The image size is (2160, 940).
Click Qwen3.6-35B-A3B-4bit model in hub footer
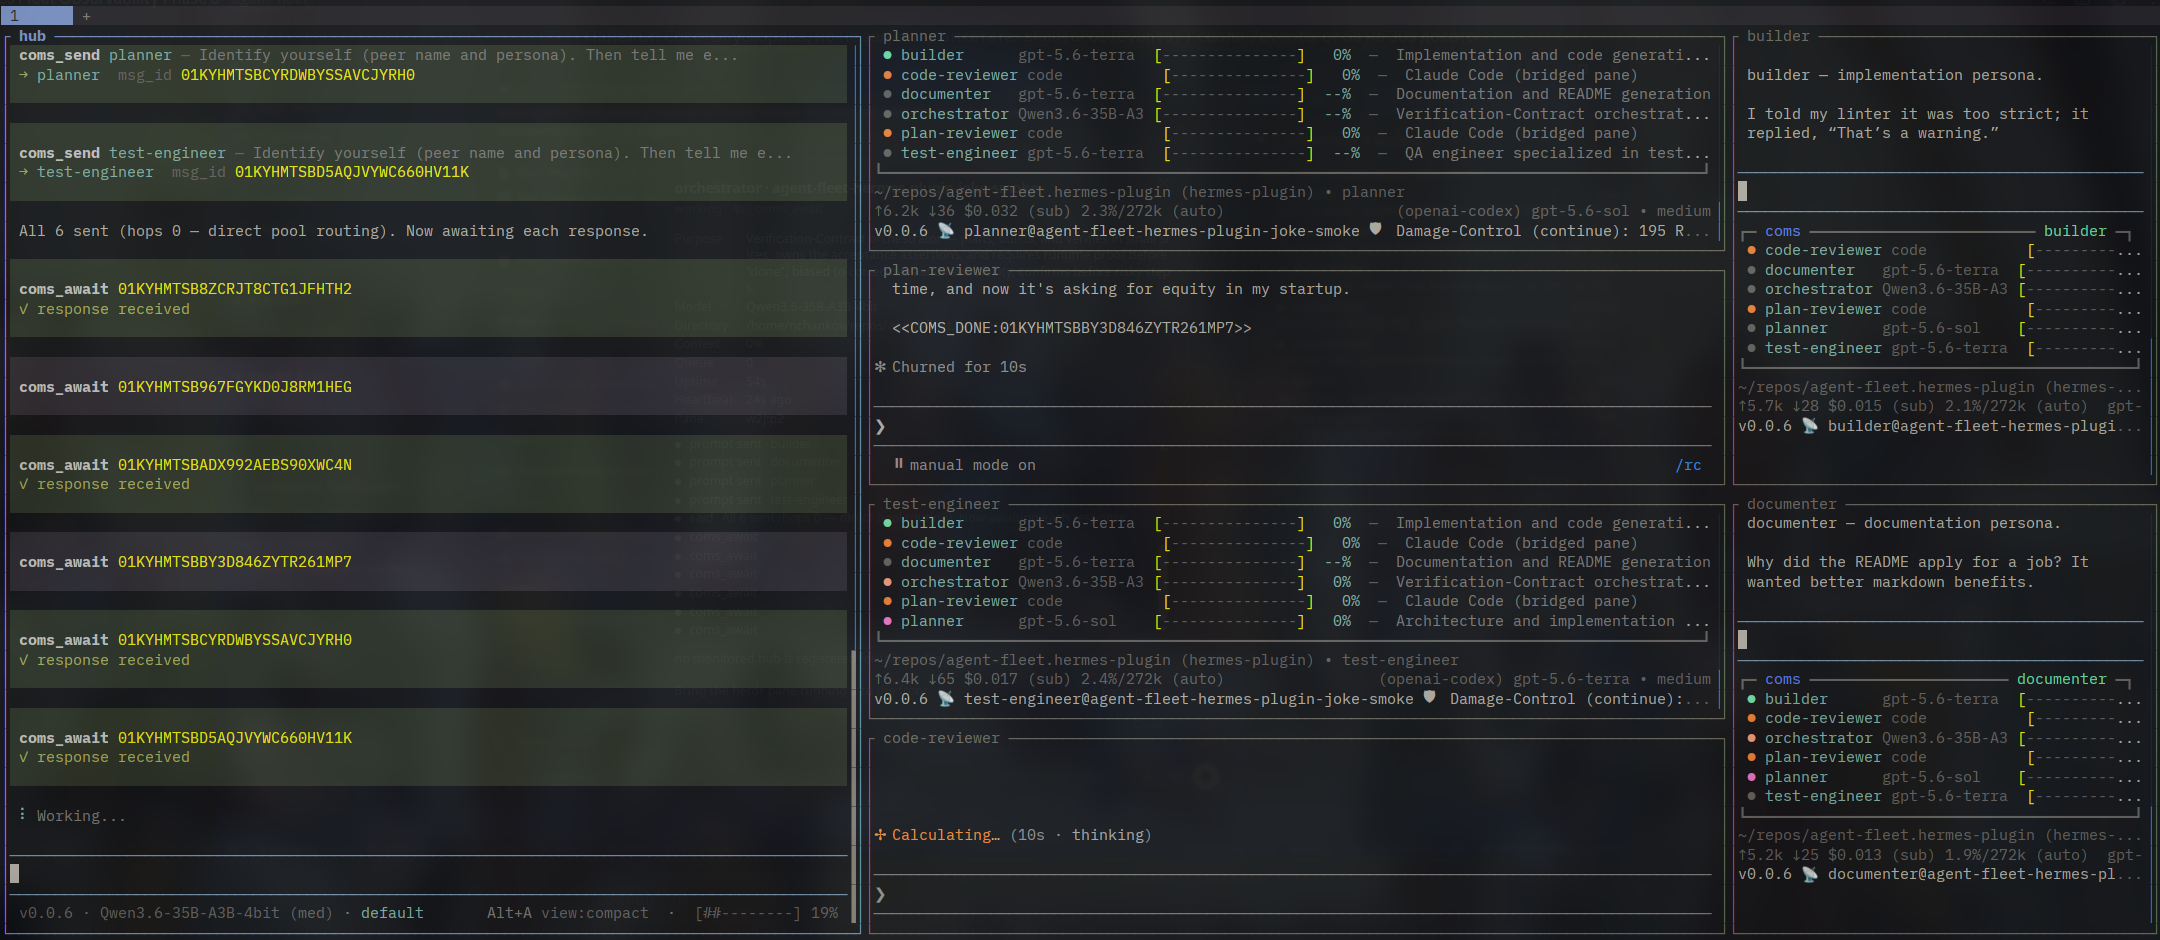(190, 913)
